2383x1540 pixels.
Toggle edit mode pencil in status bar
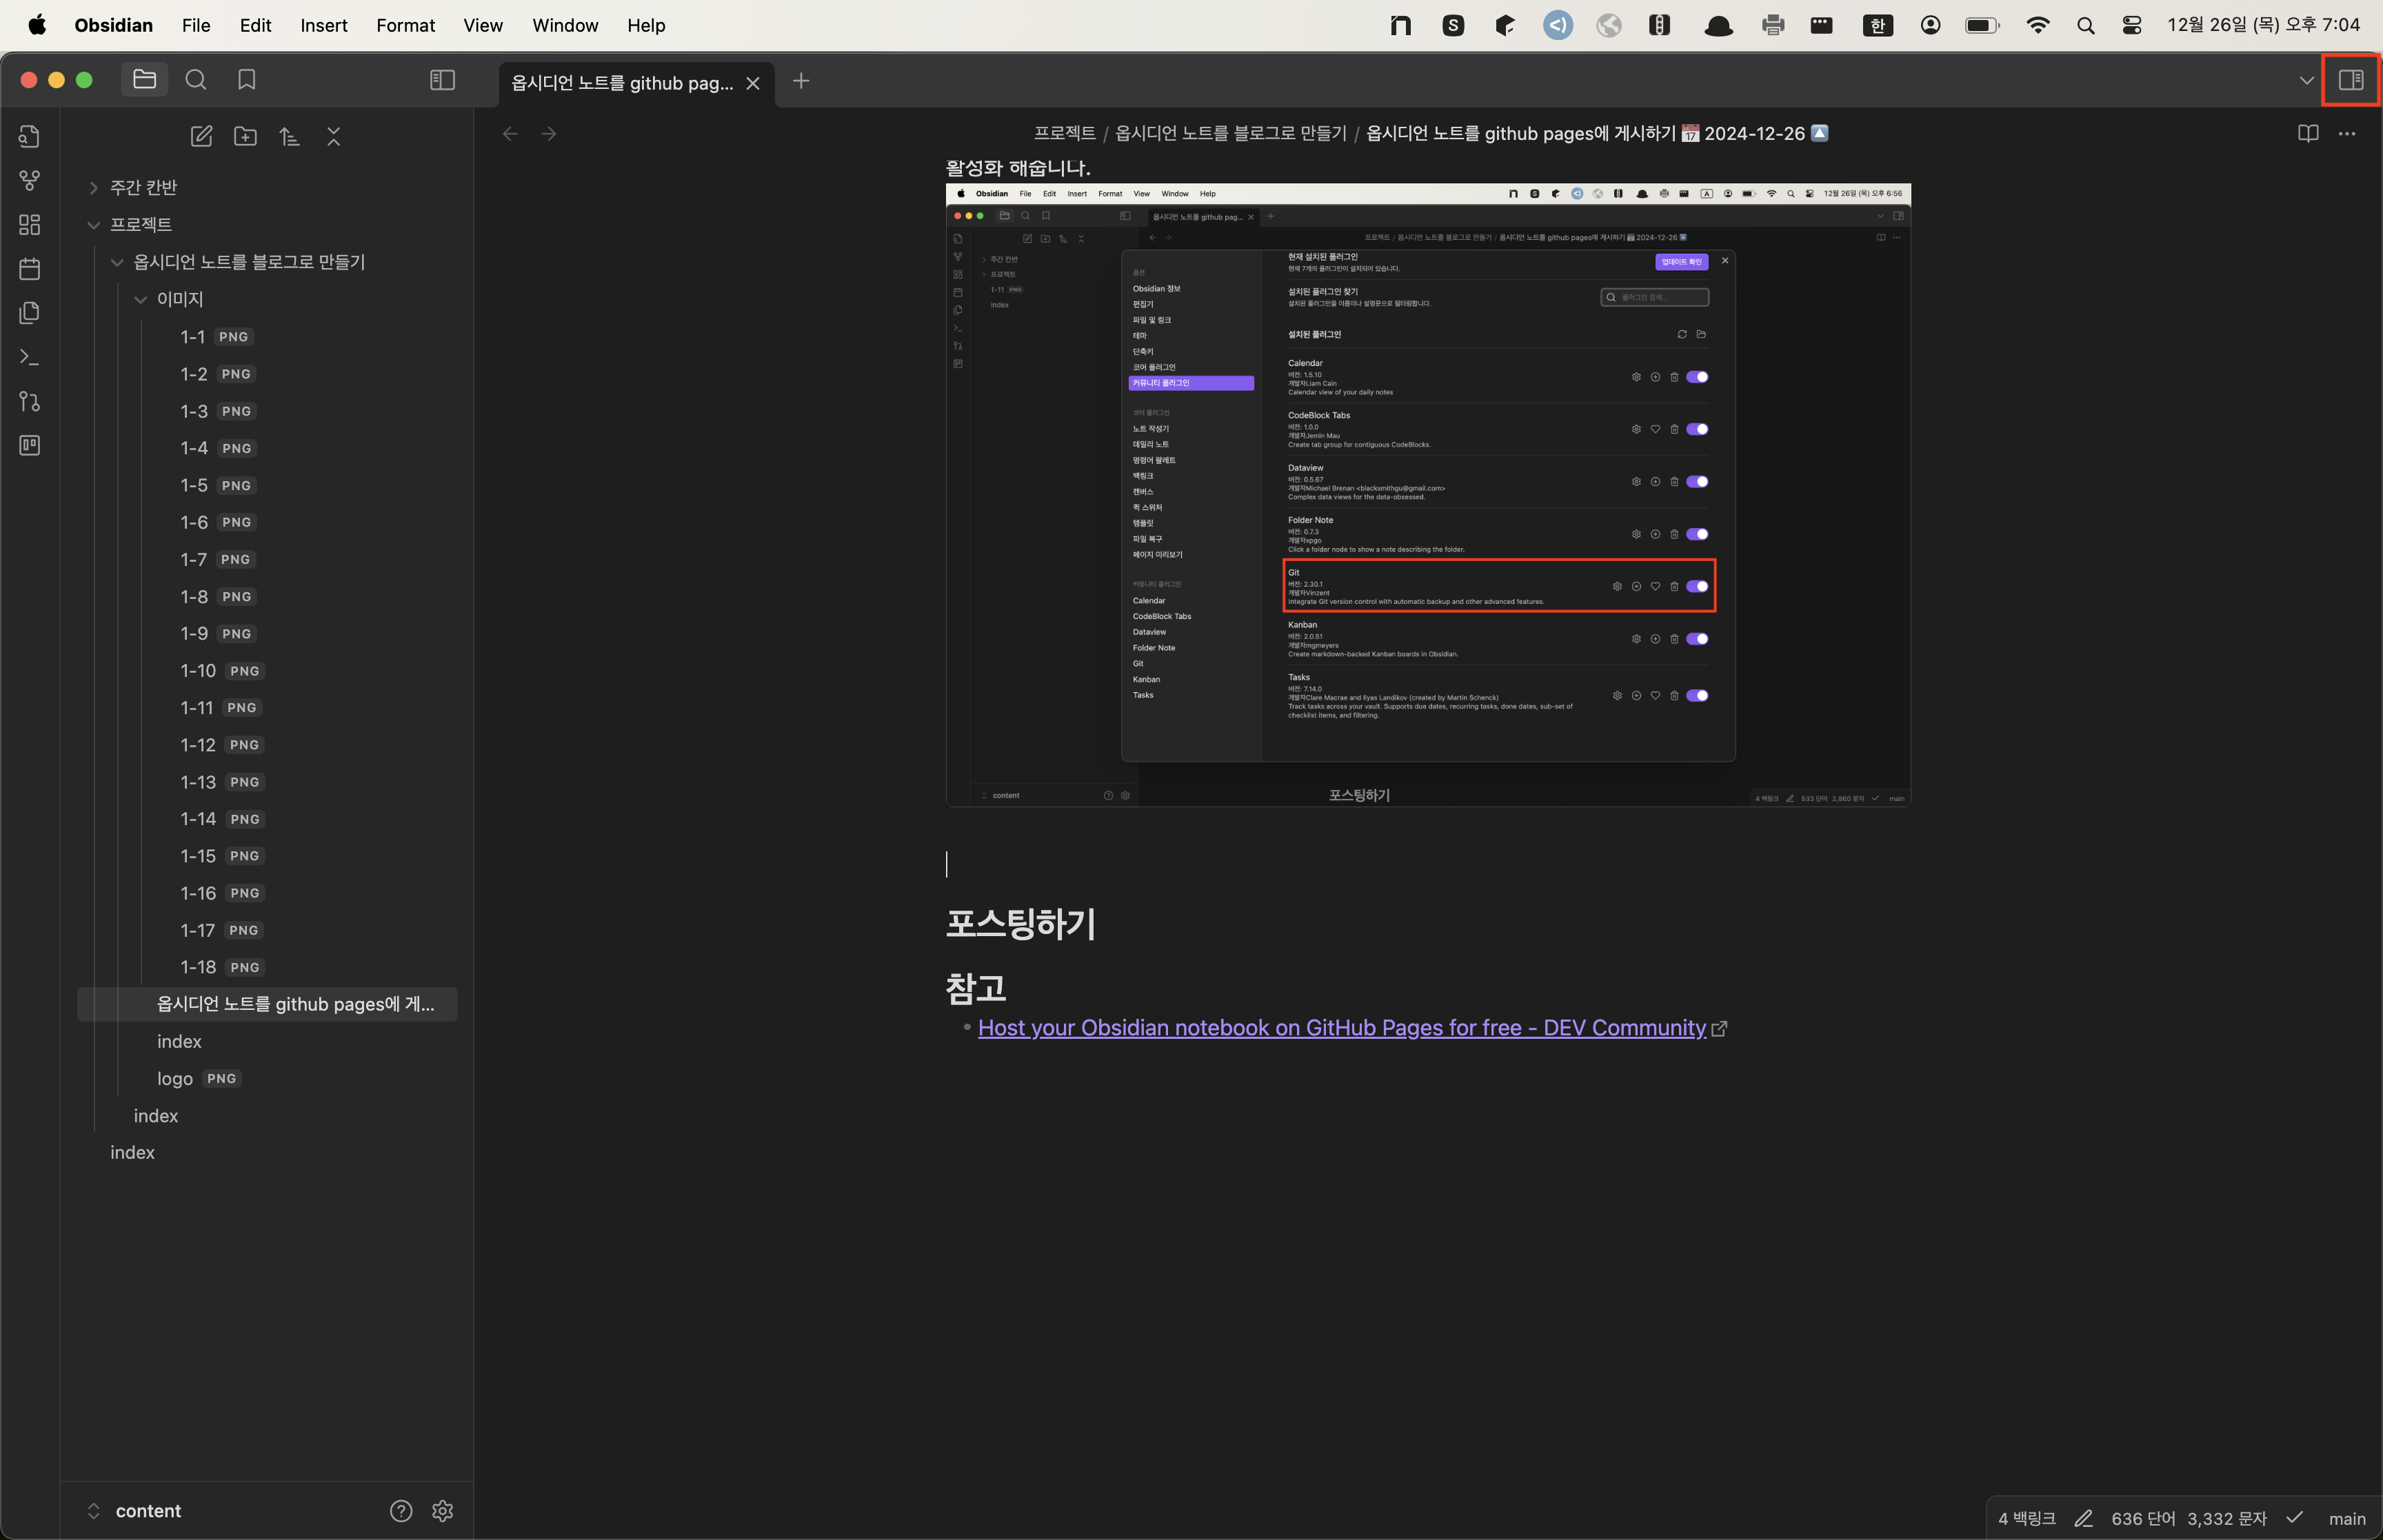(2083, 1519)
